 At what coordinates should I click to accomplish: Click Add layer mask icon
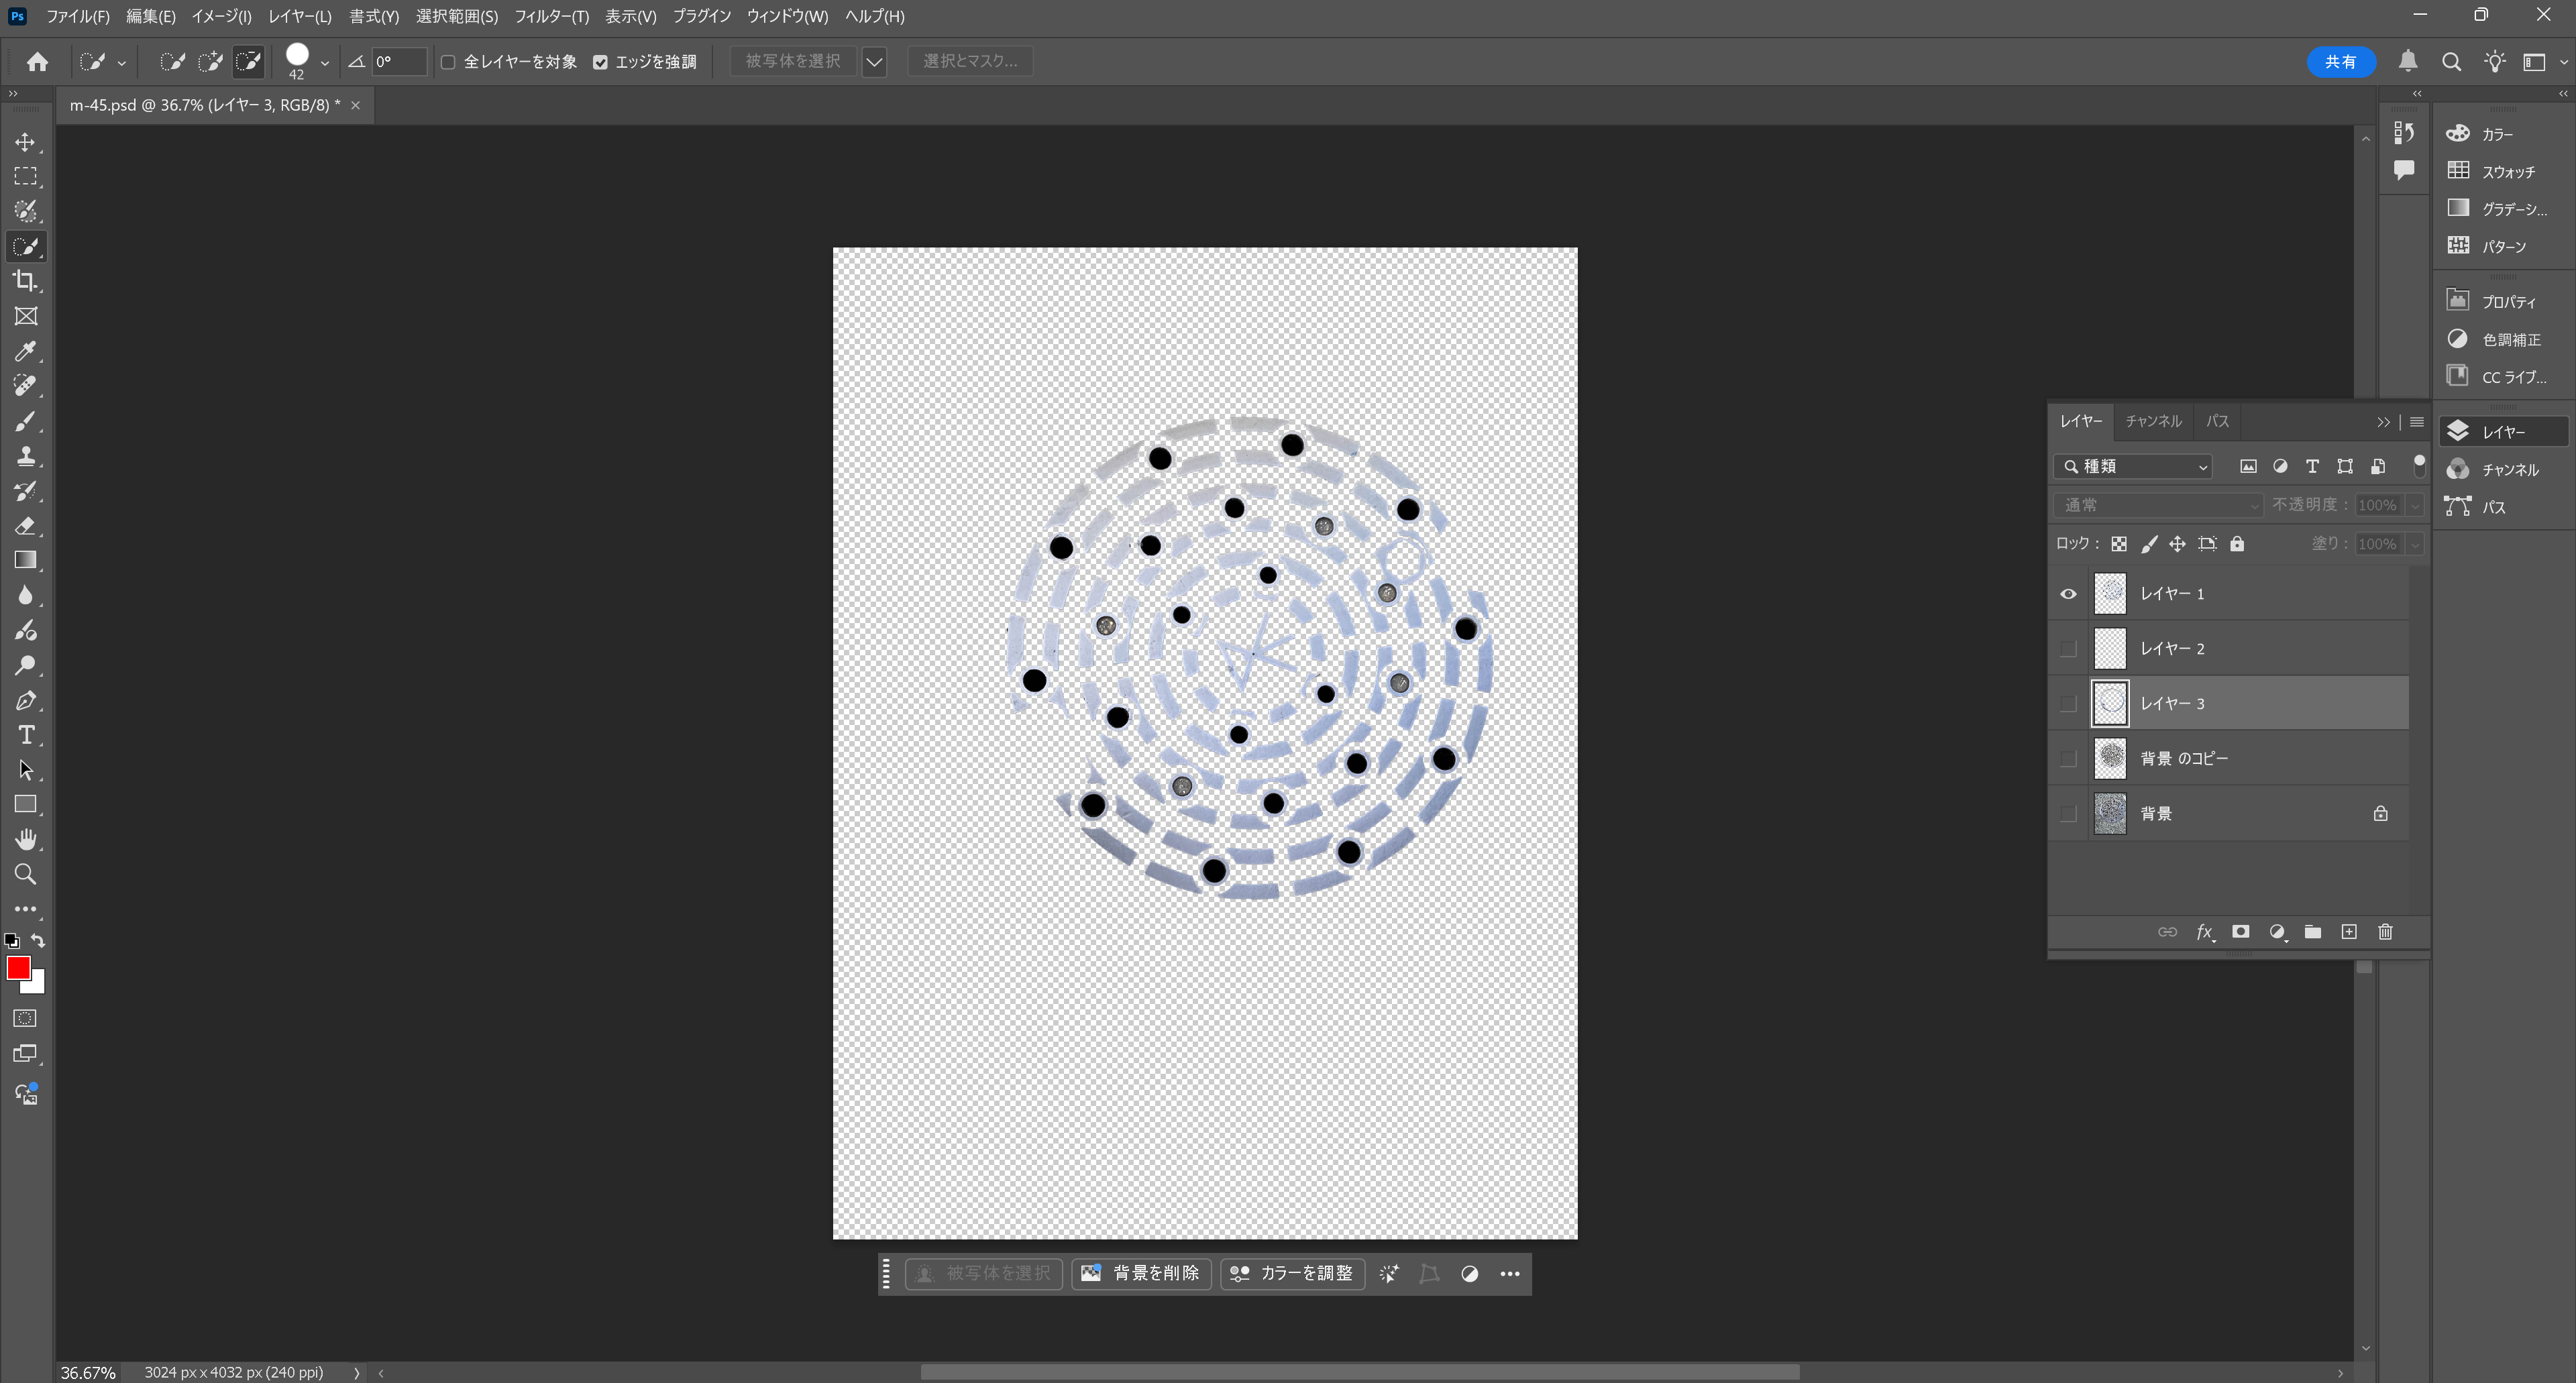(2240, 932)
